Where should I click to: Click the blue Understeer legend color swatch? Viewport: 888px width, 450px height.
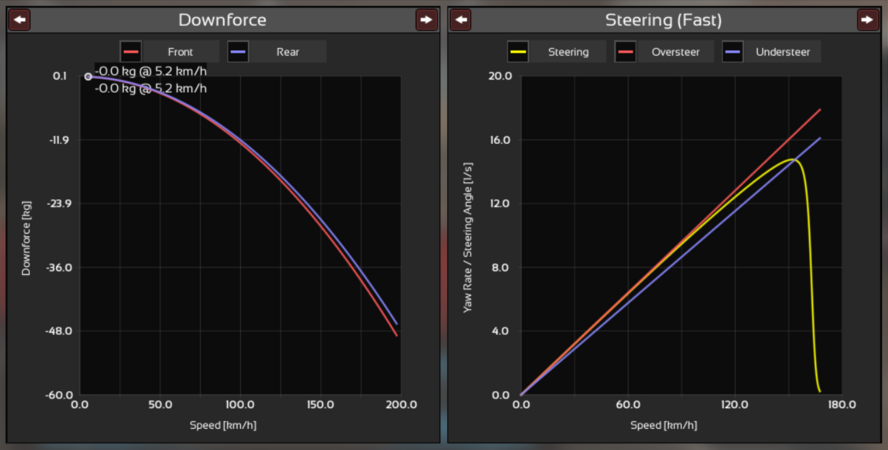tap(732, 52)
